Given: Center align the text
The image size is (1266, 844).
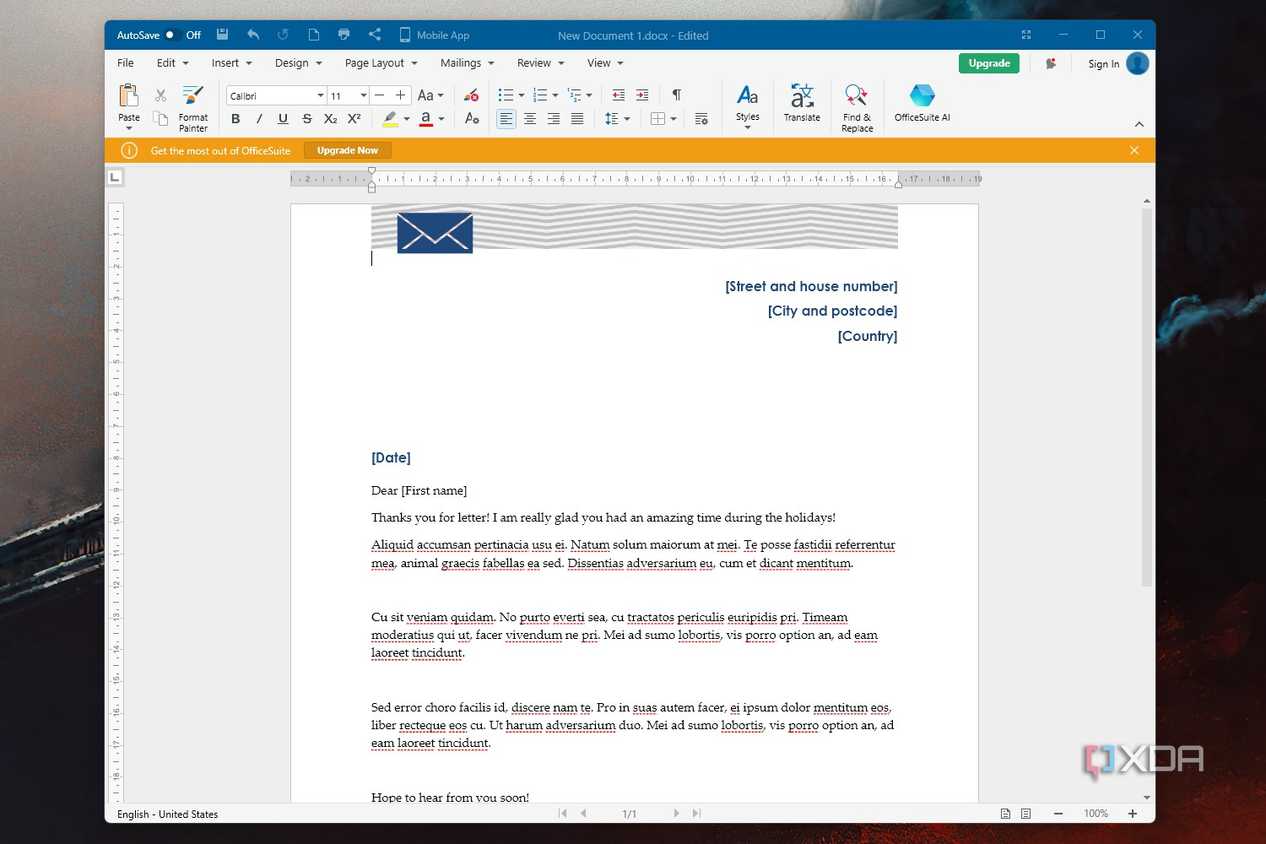Looking at the screenshot, I should pos(530,119).
